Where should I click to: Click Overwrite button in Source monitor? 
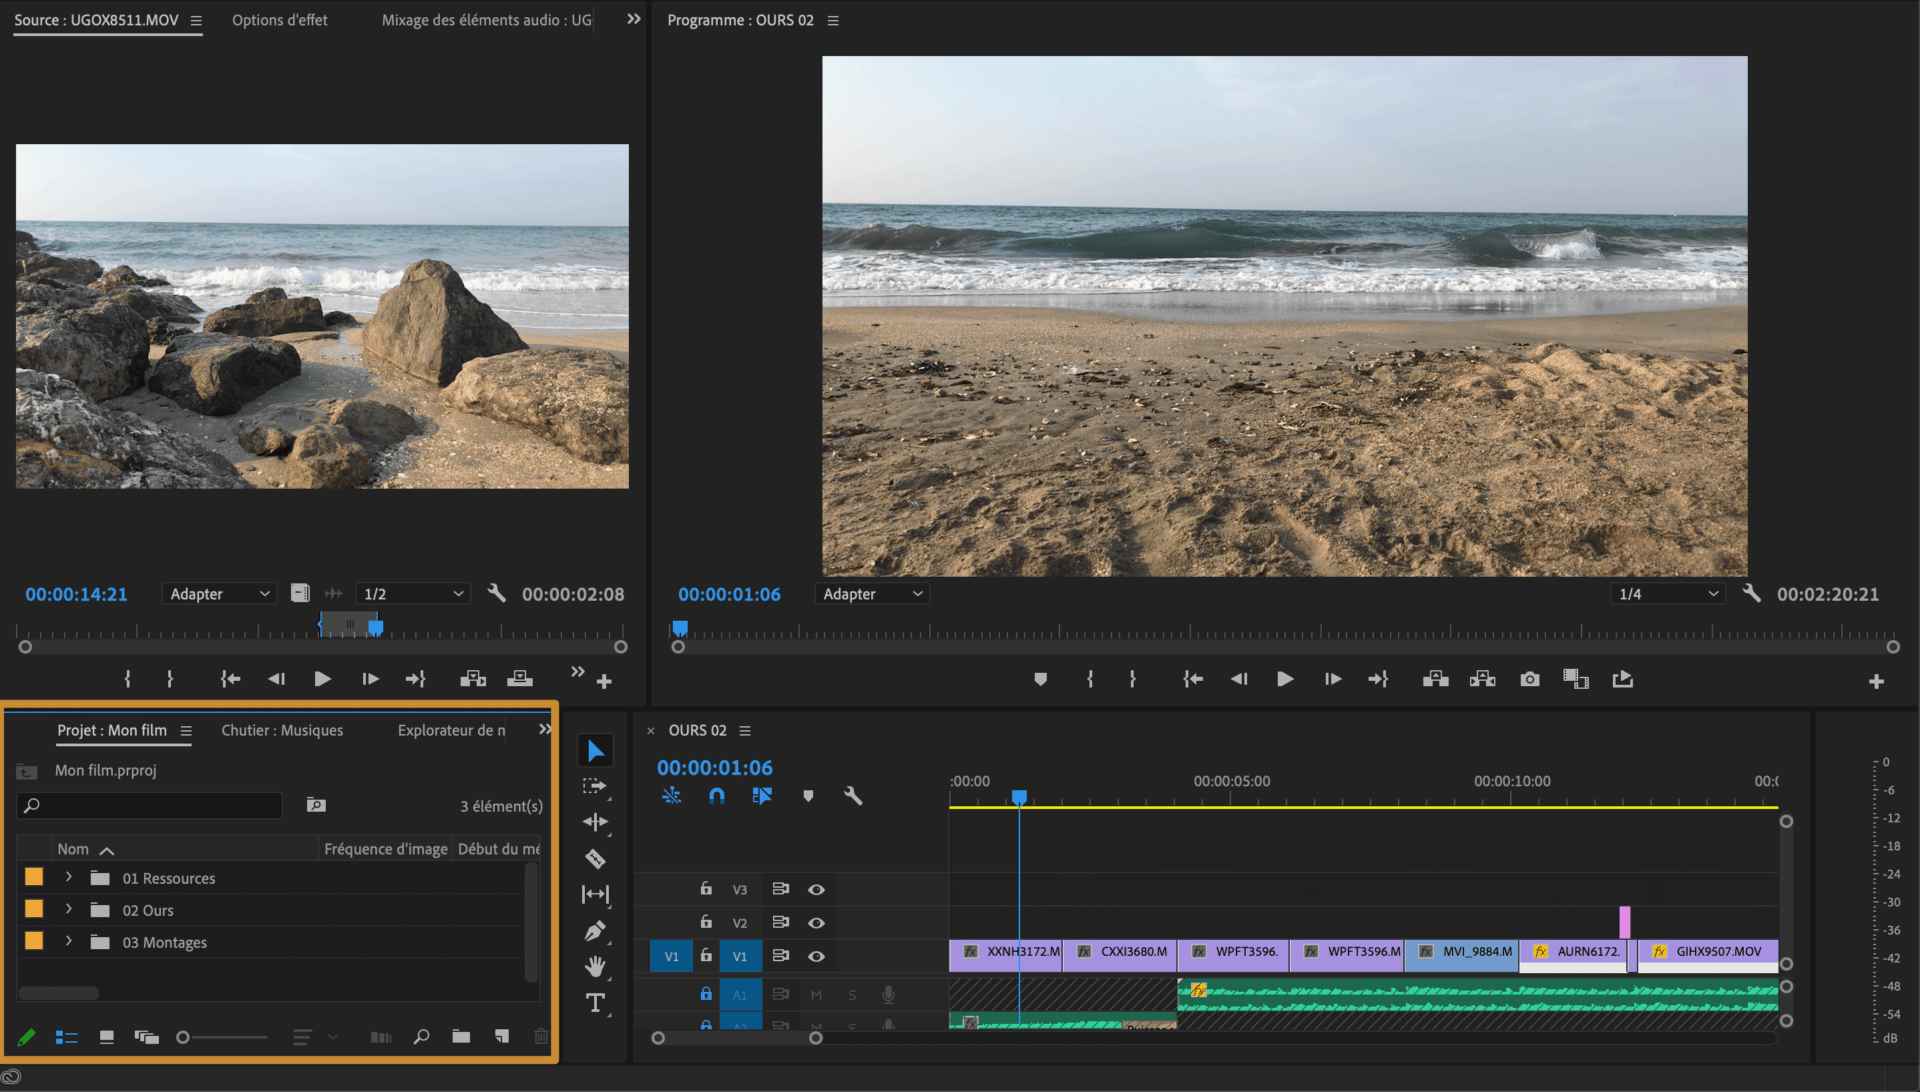[520, 679]
